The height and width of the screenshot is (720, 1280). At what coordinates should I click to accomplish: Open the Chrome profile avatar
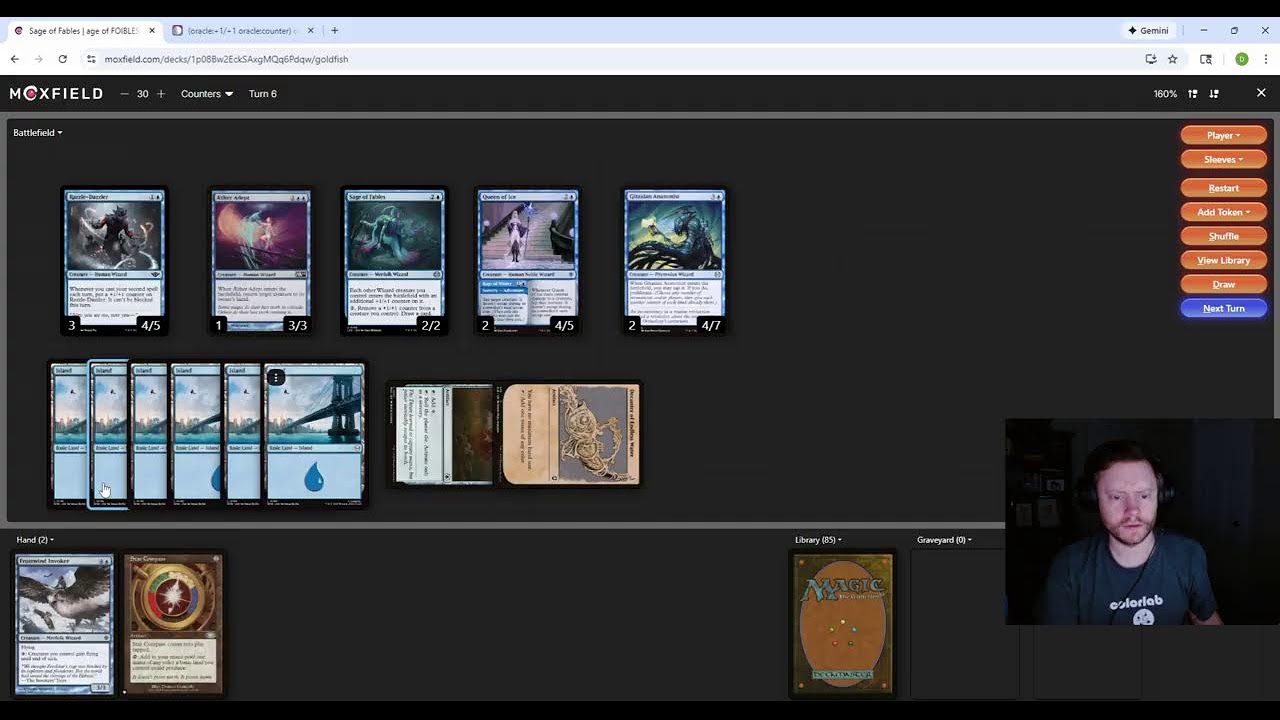point(1241,59)
